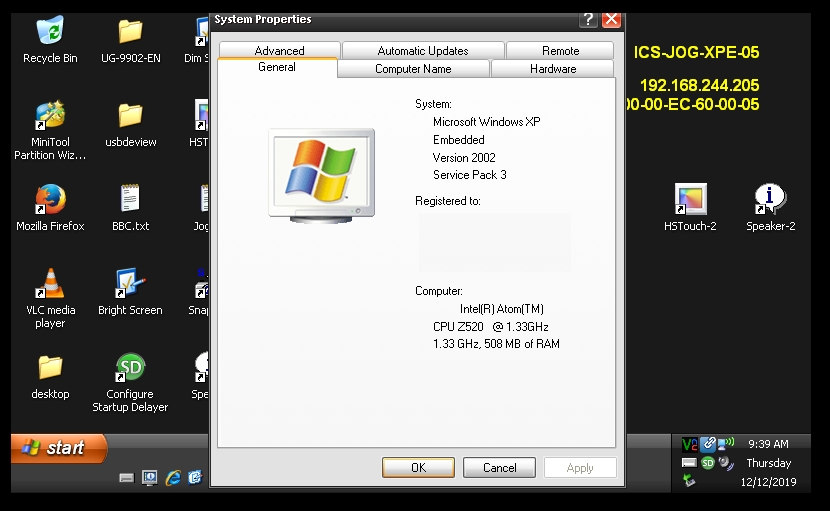
Task: Click the VNC tray icon
Action: coord(689,444)
